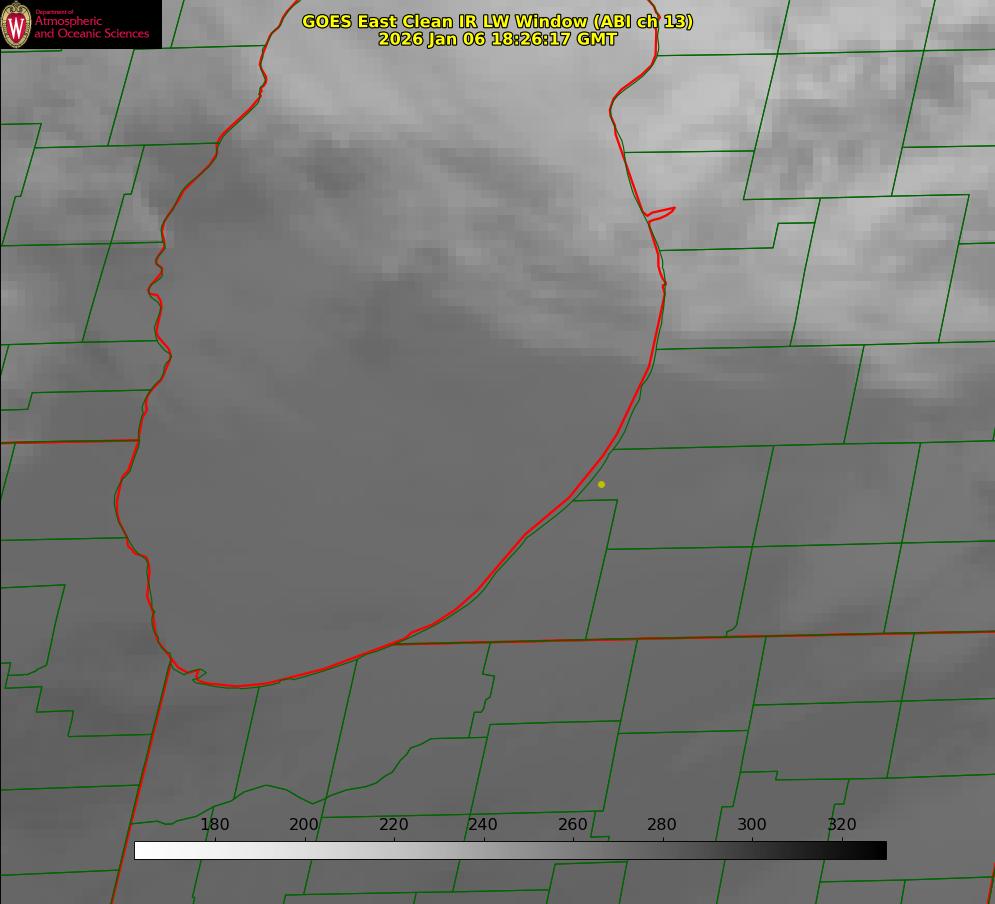Click the 18:26:17 GMT timestamp text
995x904 pixels.
tap(553, 39)
